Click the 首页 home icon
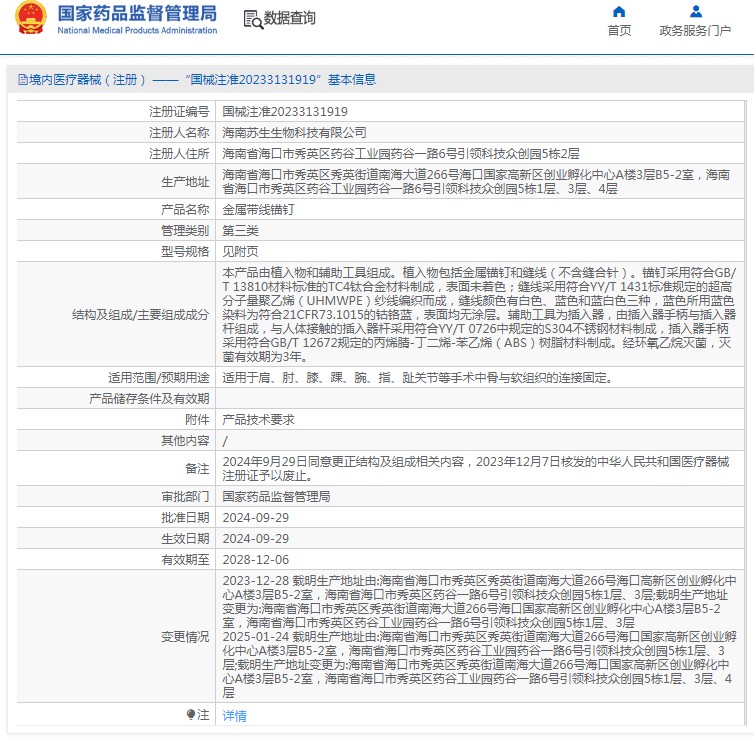 click(x=619, y=11)
